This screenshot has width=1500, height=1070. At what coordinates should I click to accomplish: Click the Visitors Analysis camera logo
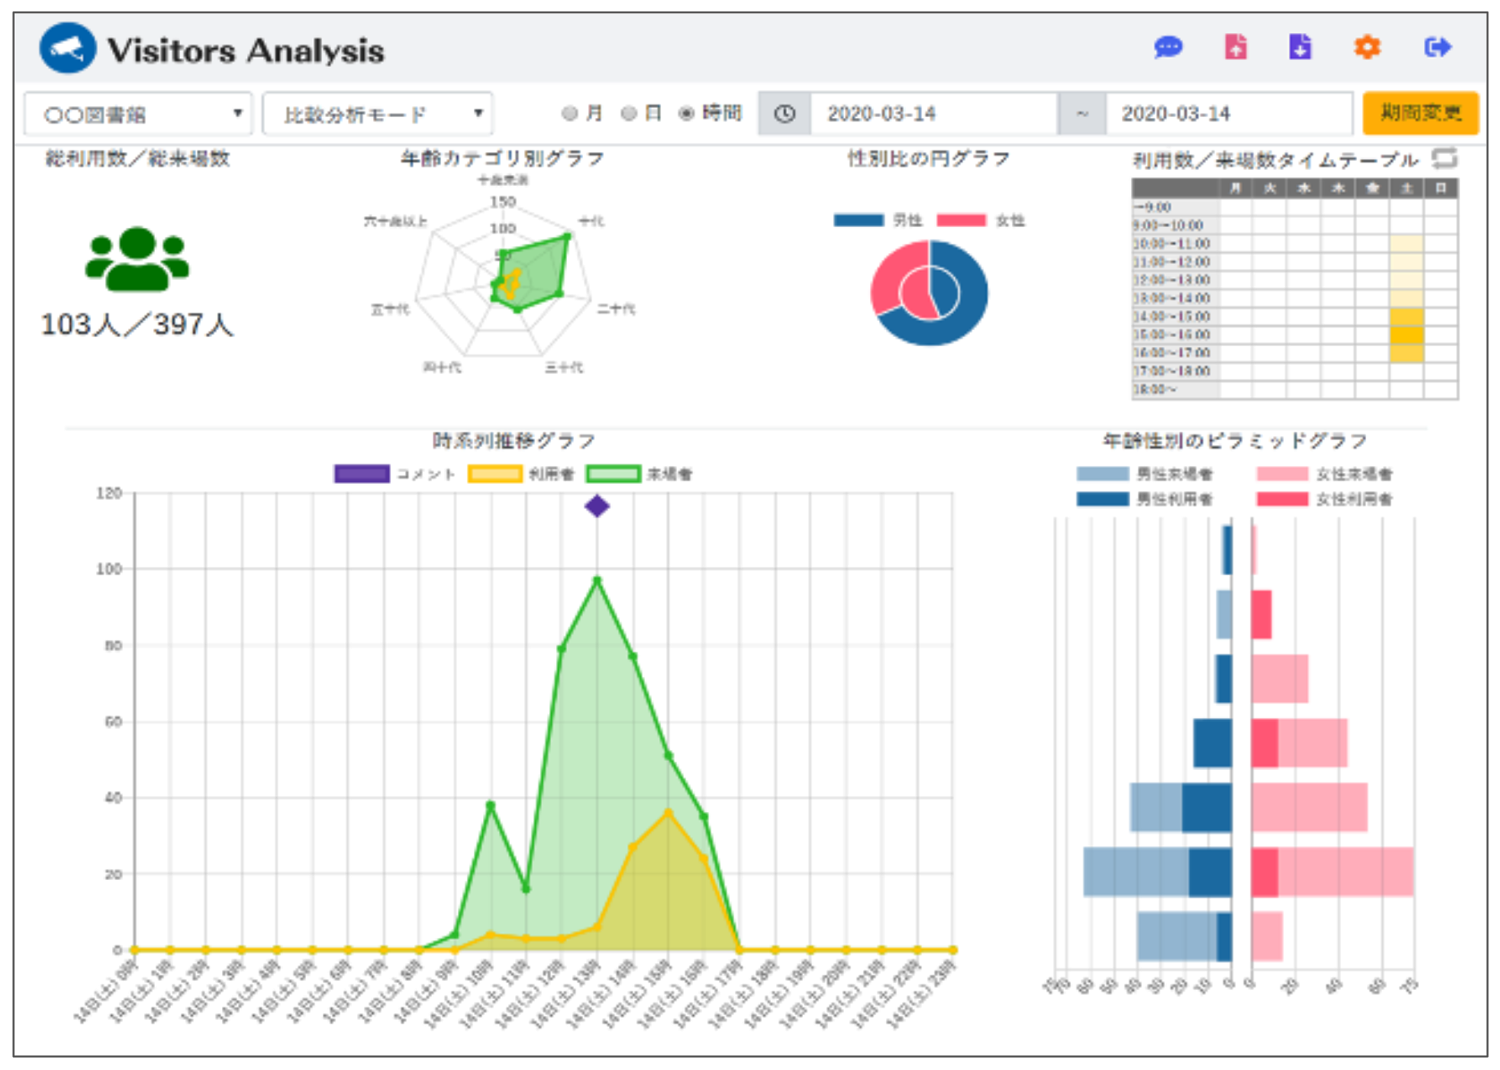67,48
